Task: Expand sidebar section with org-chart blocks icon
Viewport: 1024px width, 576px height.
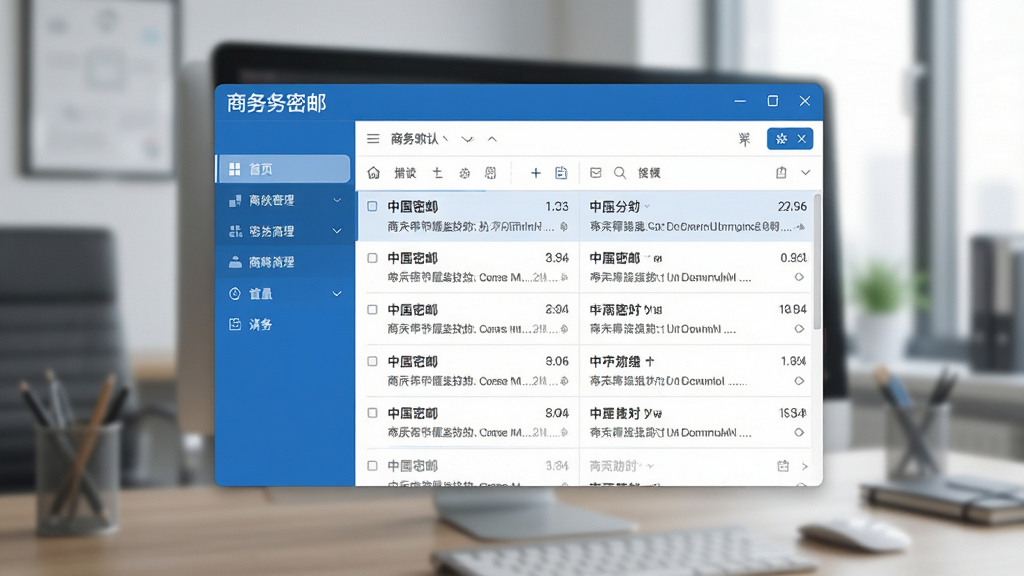Action: tap(337, 231)
